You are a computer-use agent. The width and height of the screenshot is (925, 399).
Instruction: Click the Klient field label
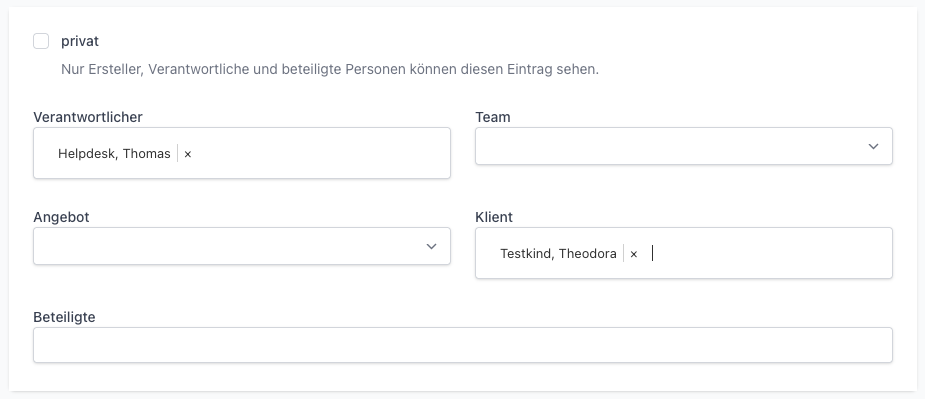pyautogui.click(x=494, y=217)
